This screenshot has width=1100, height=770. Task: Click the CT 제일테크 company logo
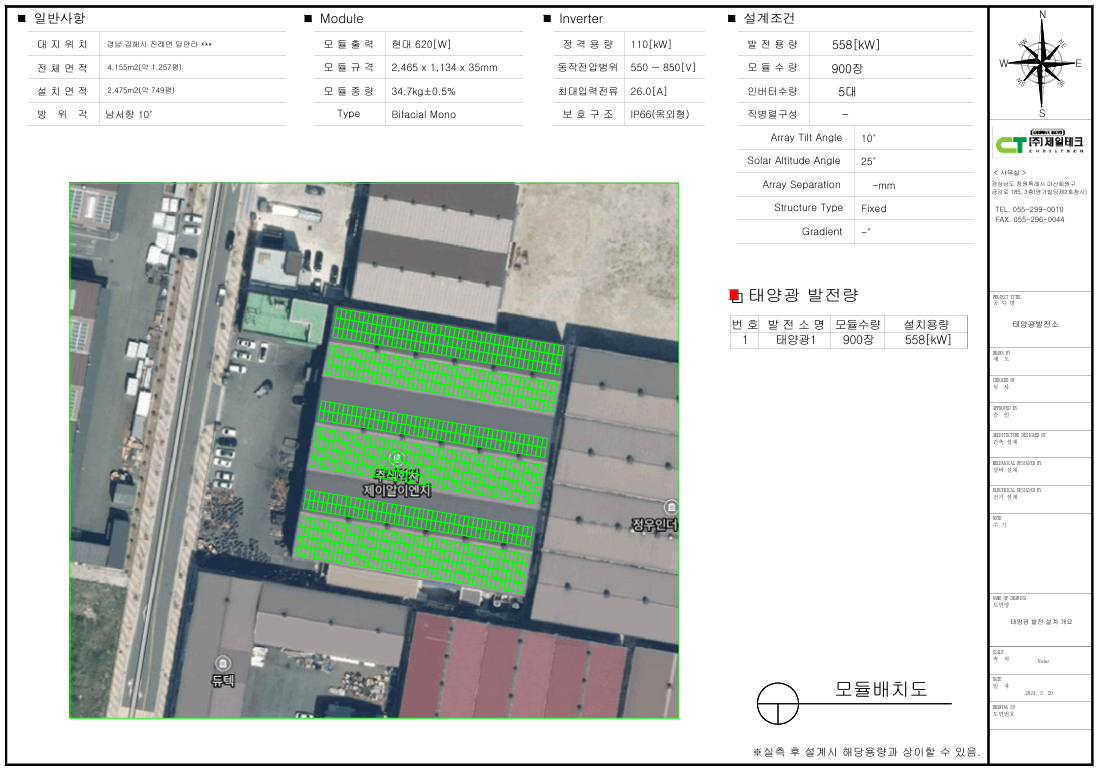tap(1040, 144)
